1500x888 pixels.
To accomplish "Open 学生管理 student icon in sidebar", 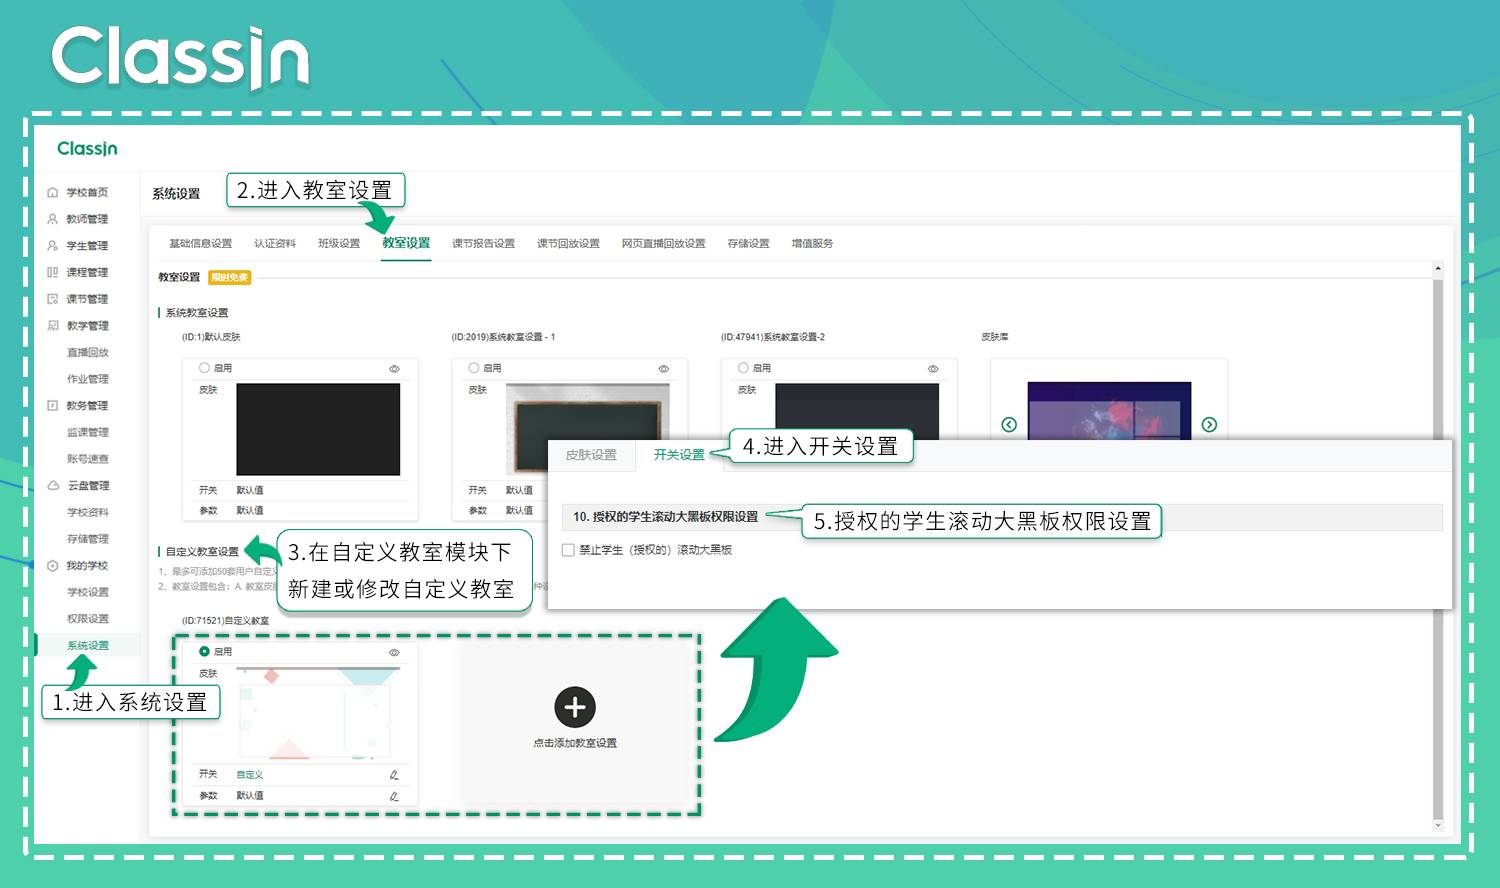I will (x=53, y=245).
